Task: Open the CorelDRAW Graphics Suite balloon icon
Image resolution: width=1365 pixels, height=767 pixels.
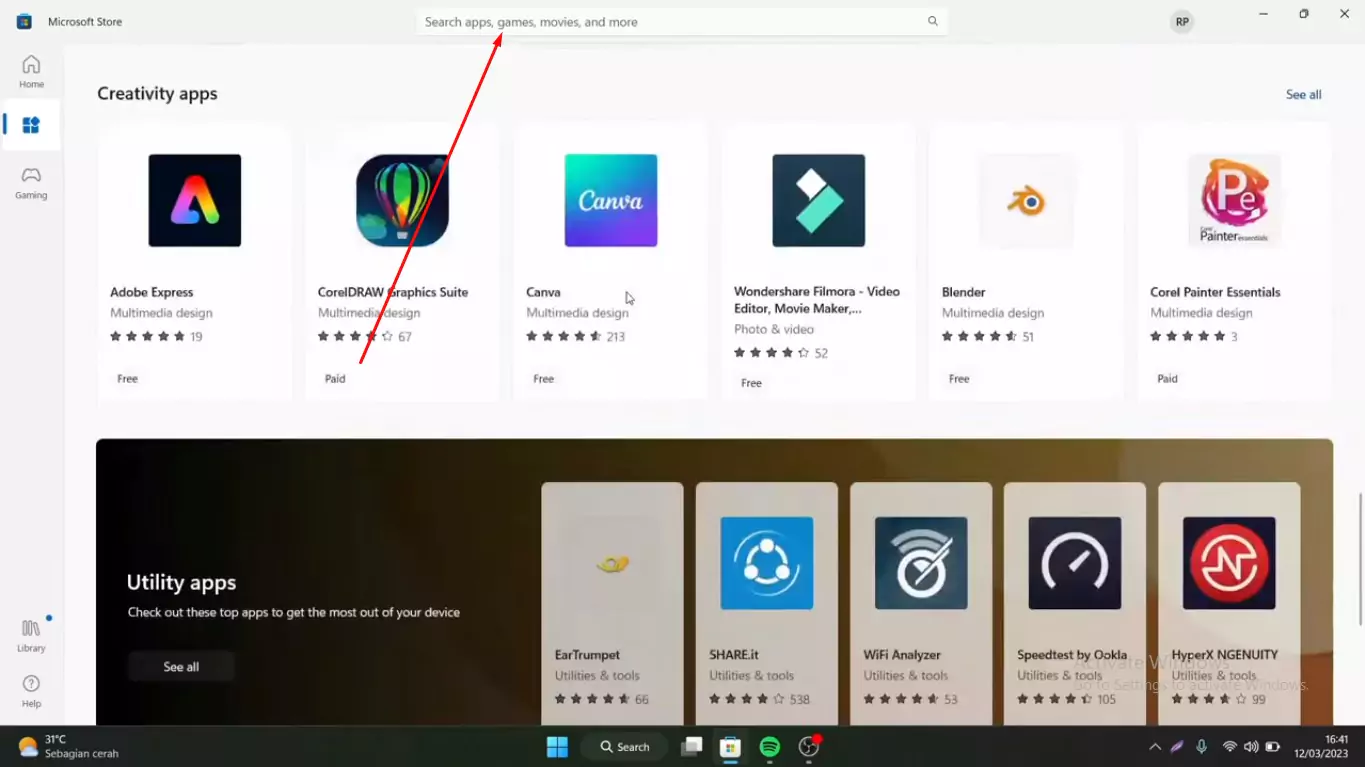Action: pos(402,200)
